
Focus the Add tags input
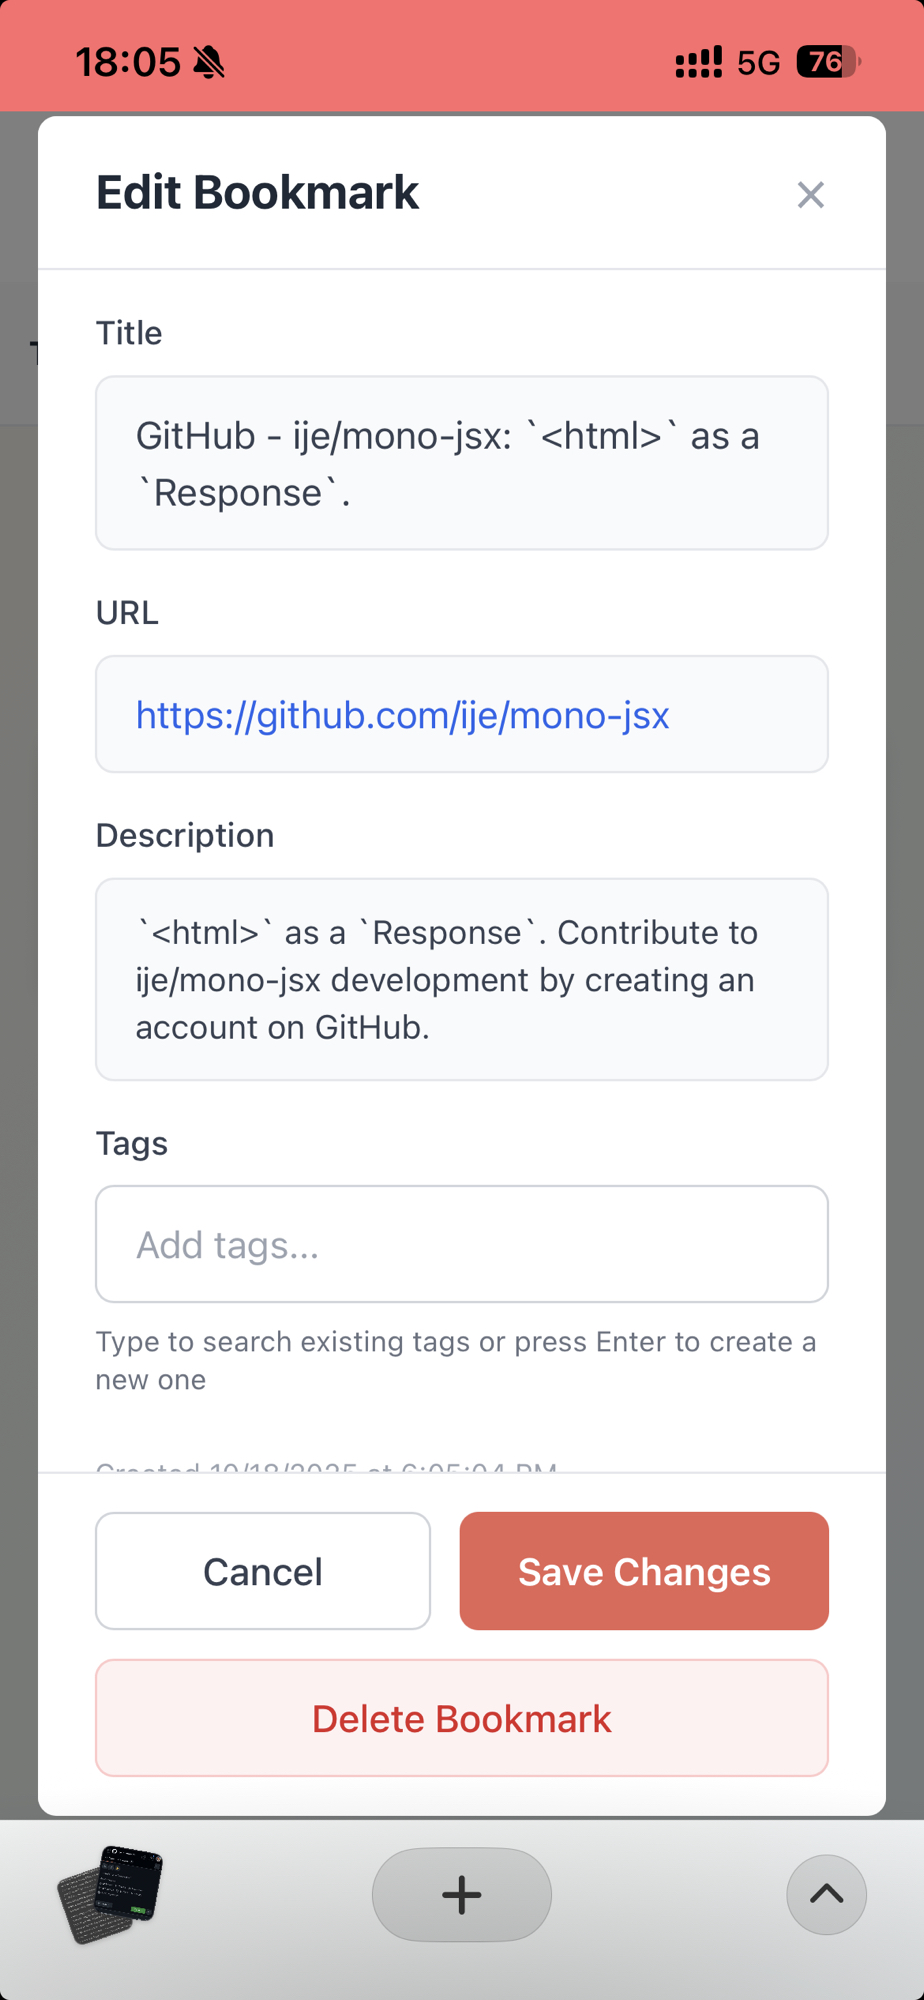tap(461, 1244)
